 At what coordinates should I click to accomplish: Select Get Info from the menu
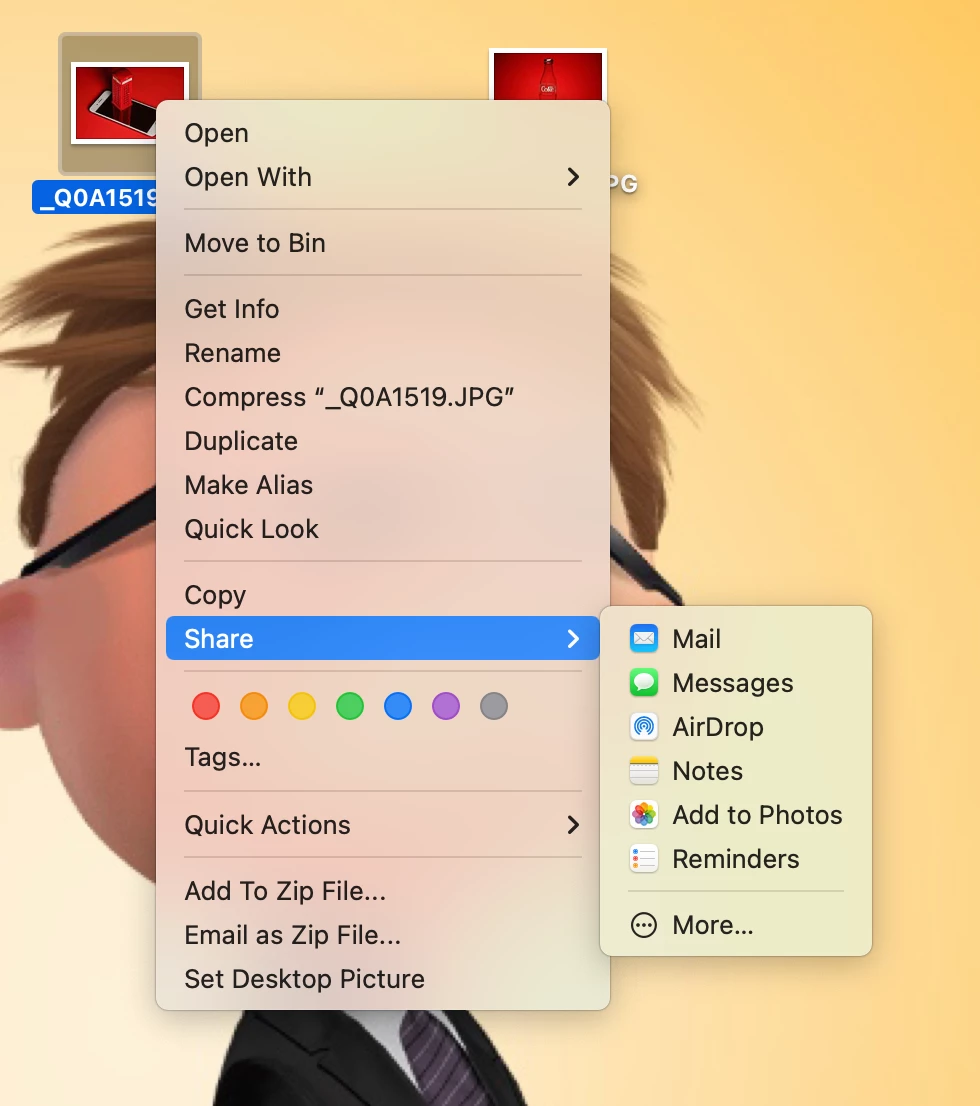point(382,309)
